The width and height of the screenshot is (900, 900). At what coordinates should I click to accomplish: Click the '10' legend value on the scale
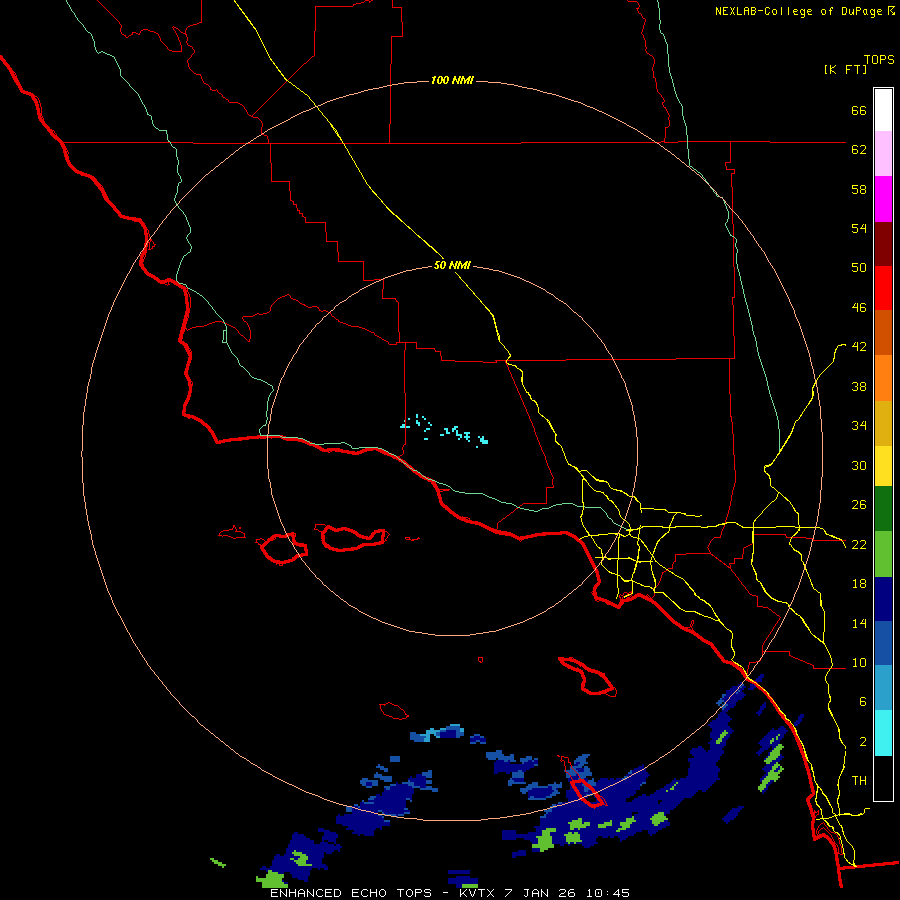click(859, 662)
